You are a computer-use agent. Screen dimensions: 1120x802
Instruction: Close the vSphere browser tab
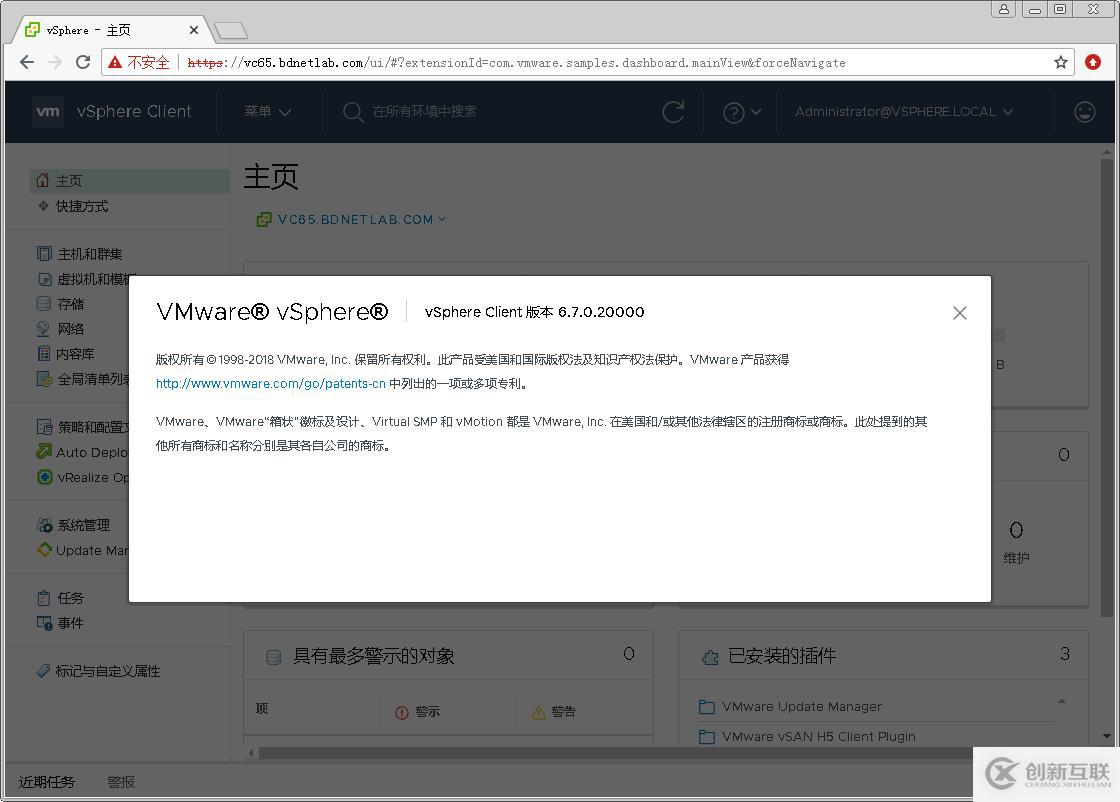tap(194, 30)
